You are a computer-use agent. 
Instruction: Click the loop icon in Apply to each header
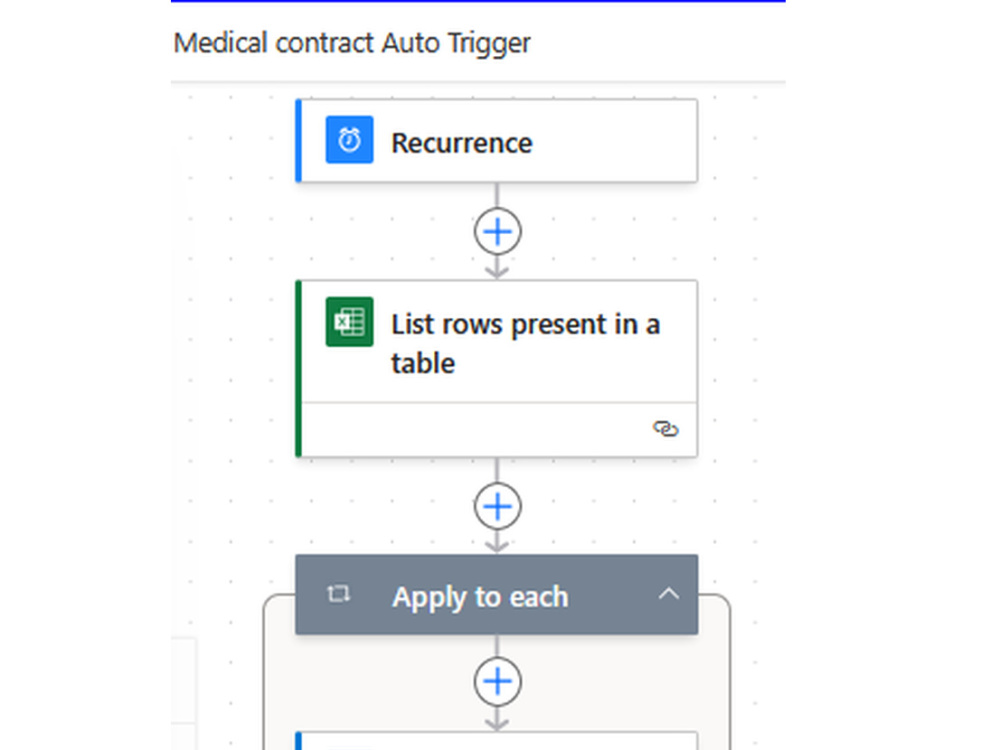tap(339, 594)
